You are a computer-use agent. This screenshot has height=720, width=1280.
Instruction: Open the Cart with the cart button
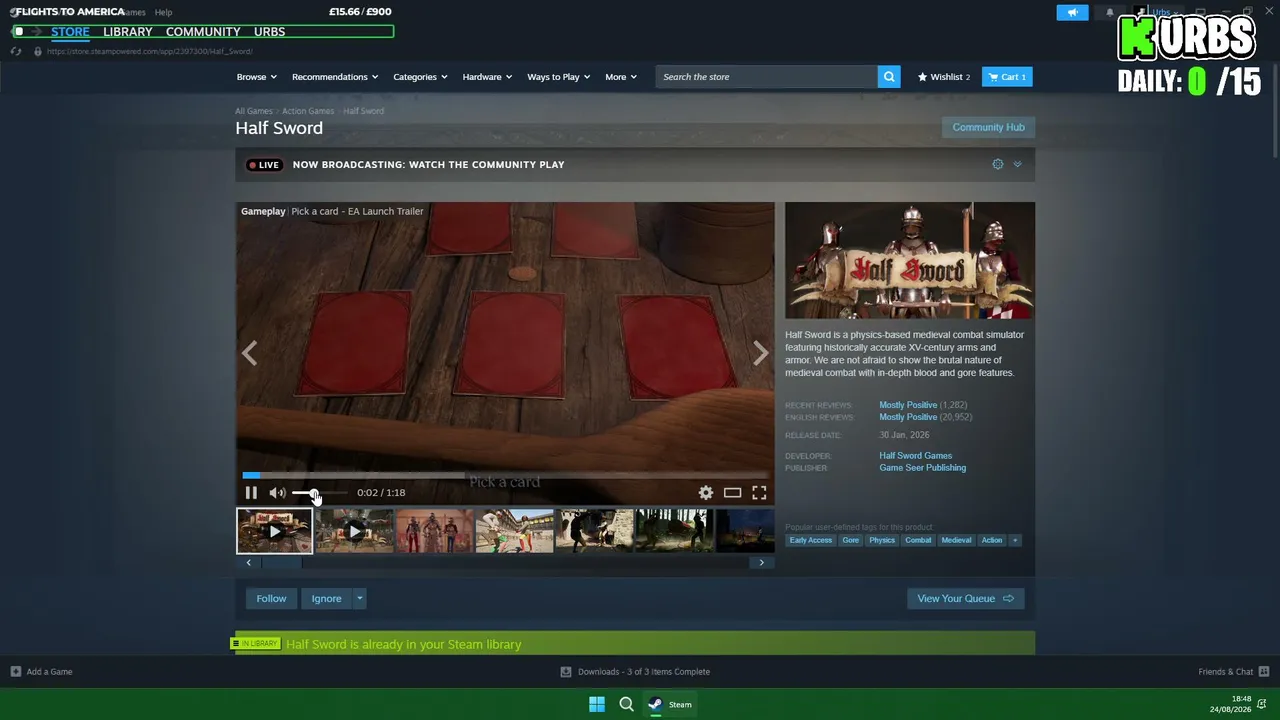(x=1007, y=77)
